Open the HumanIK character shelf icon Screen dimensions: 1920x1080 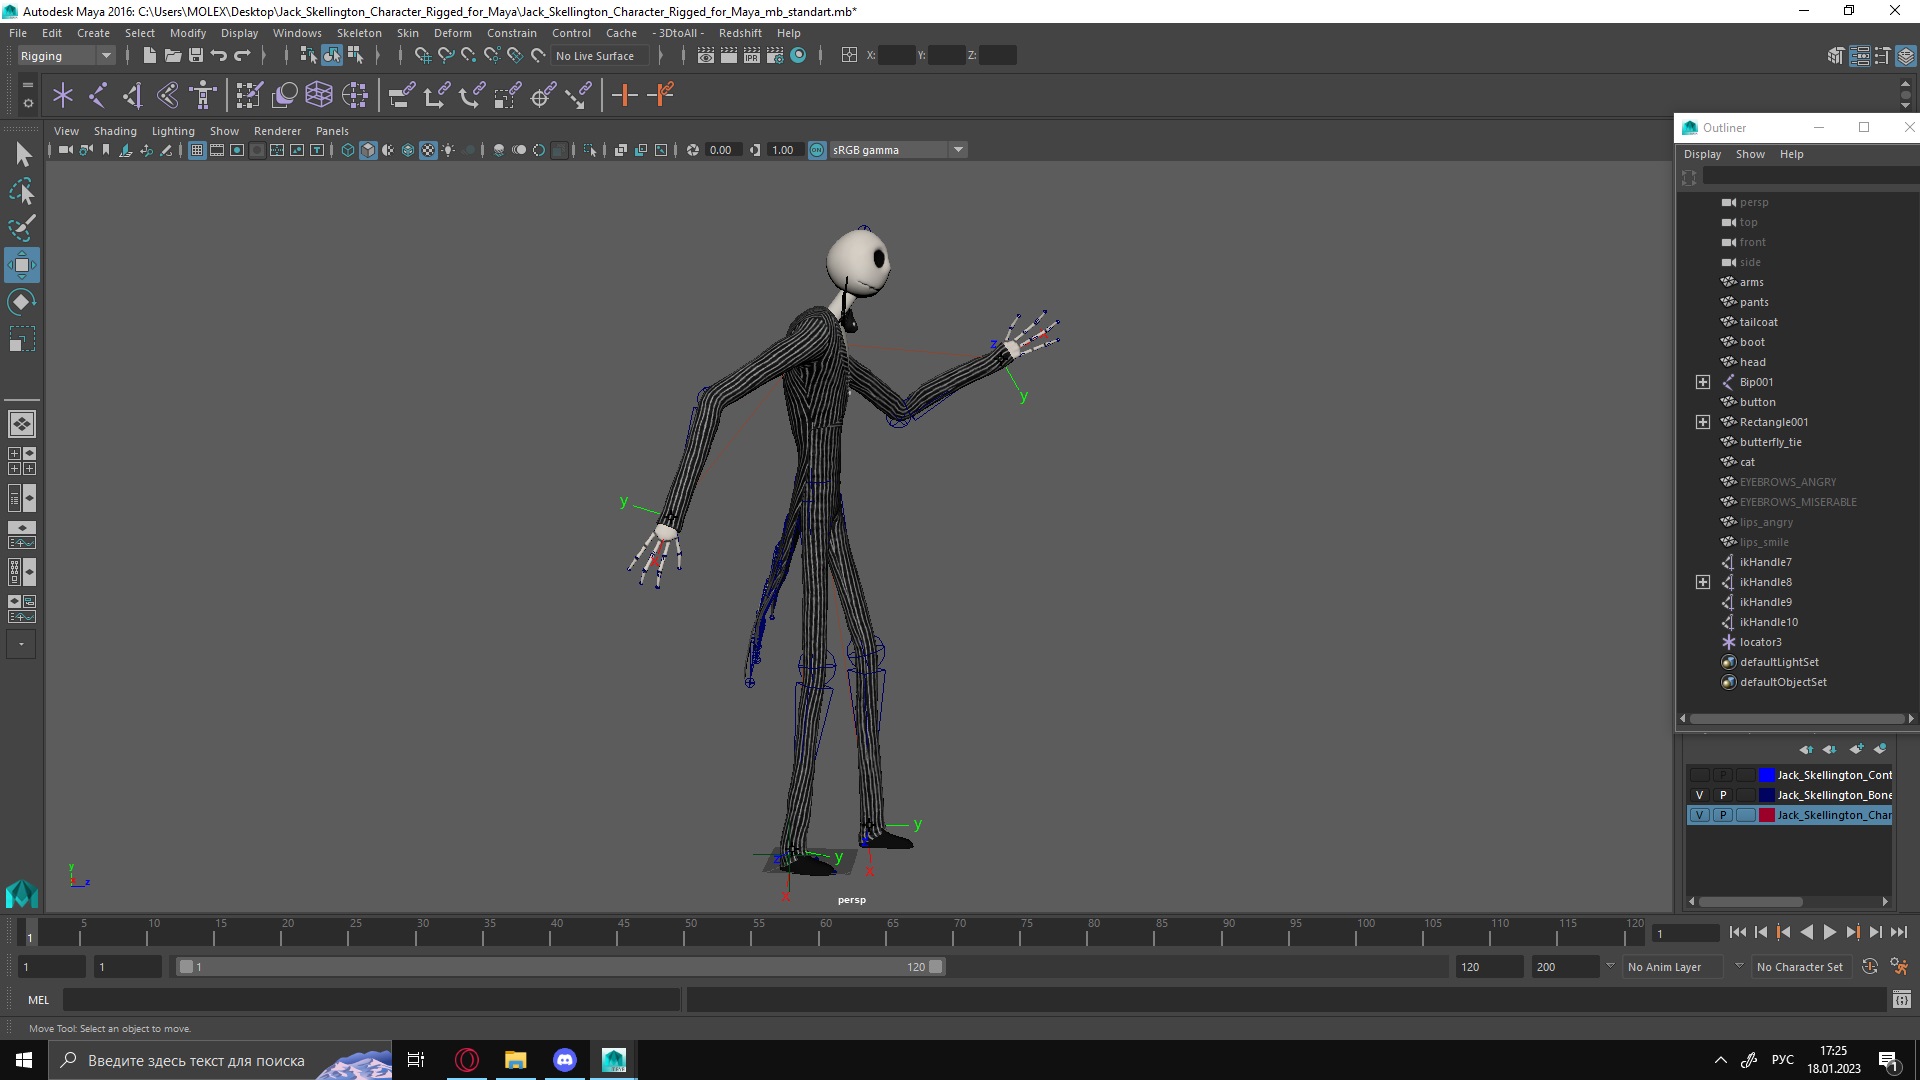click(x=203, y=95)
